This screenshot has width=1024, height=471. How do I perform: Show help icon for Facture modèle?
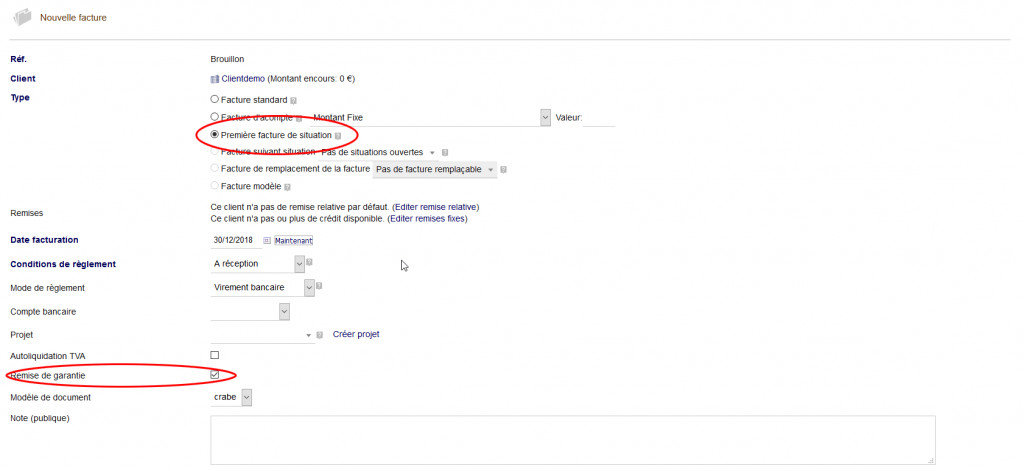(287, 187)
